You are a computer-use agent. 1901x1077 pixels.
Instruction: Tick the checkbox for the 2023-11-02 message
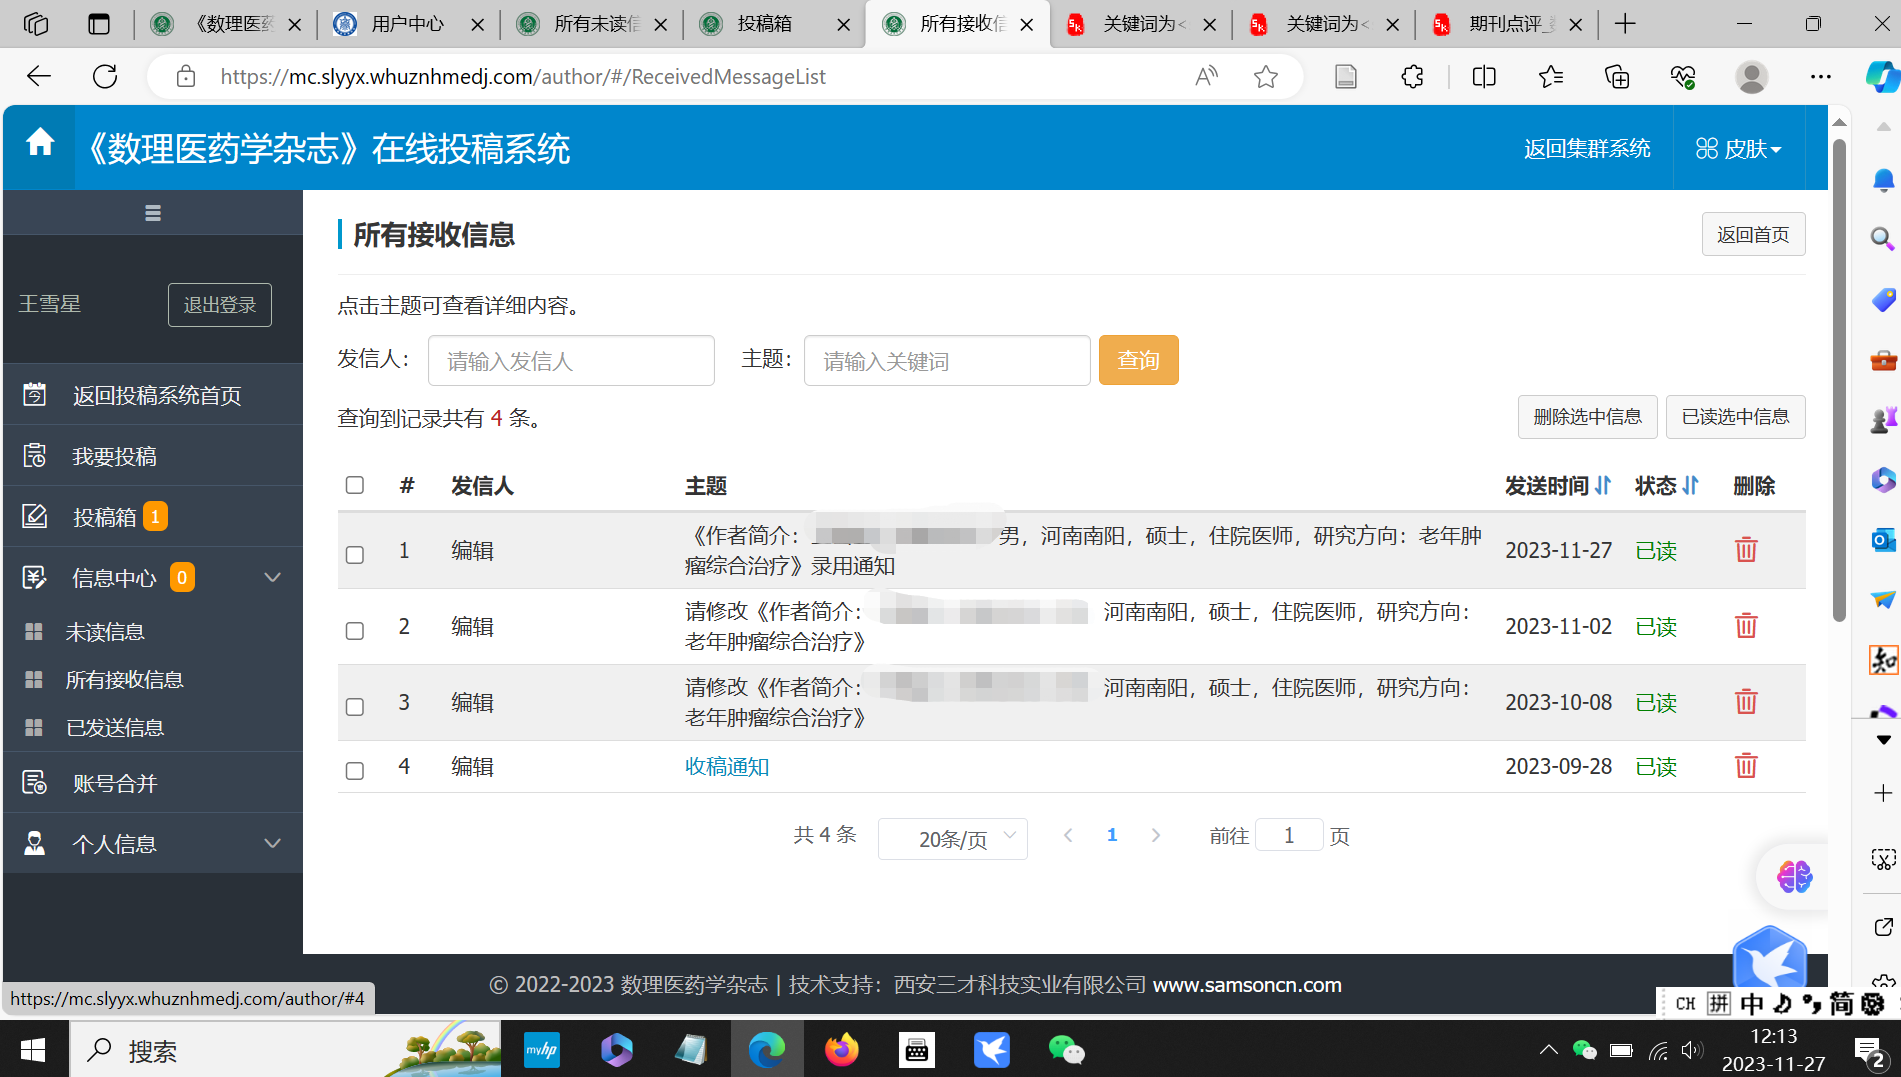point(354,630)
